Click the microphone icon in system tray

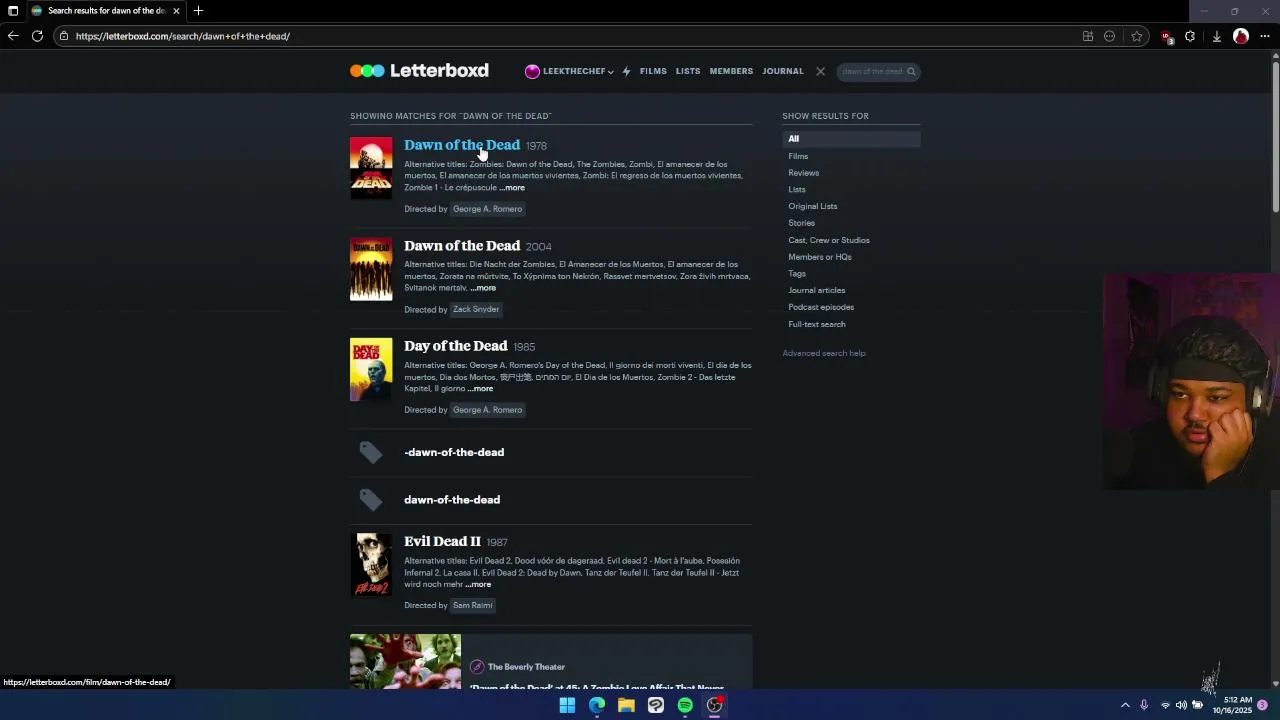tap(1144, 705)
